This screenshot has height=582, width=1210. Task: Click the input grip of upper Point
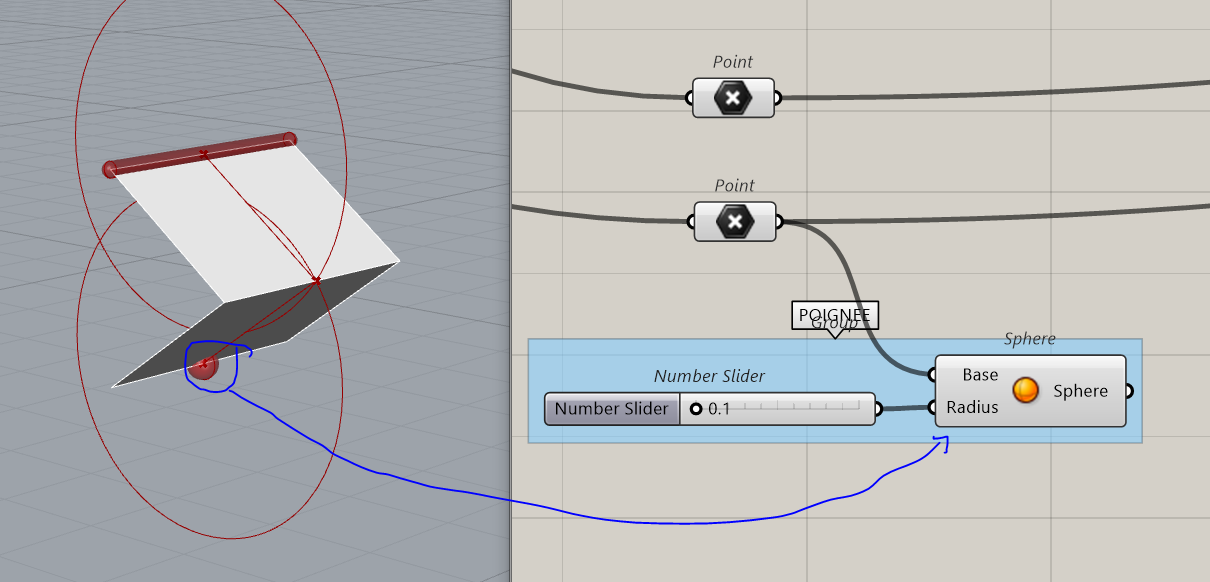point(689,98)
